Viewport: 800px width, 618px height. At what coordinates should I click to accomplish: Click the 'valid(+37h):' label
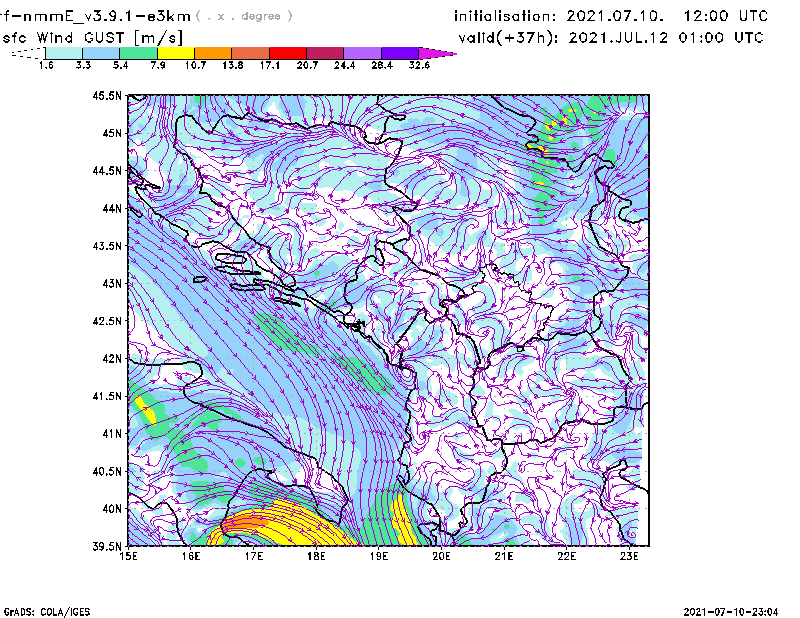(x=508, y=38)
